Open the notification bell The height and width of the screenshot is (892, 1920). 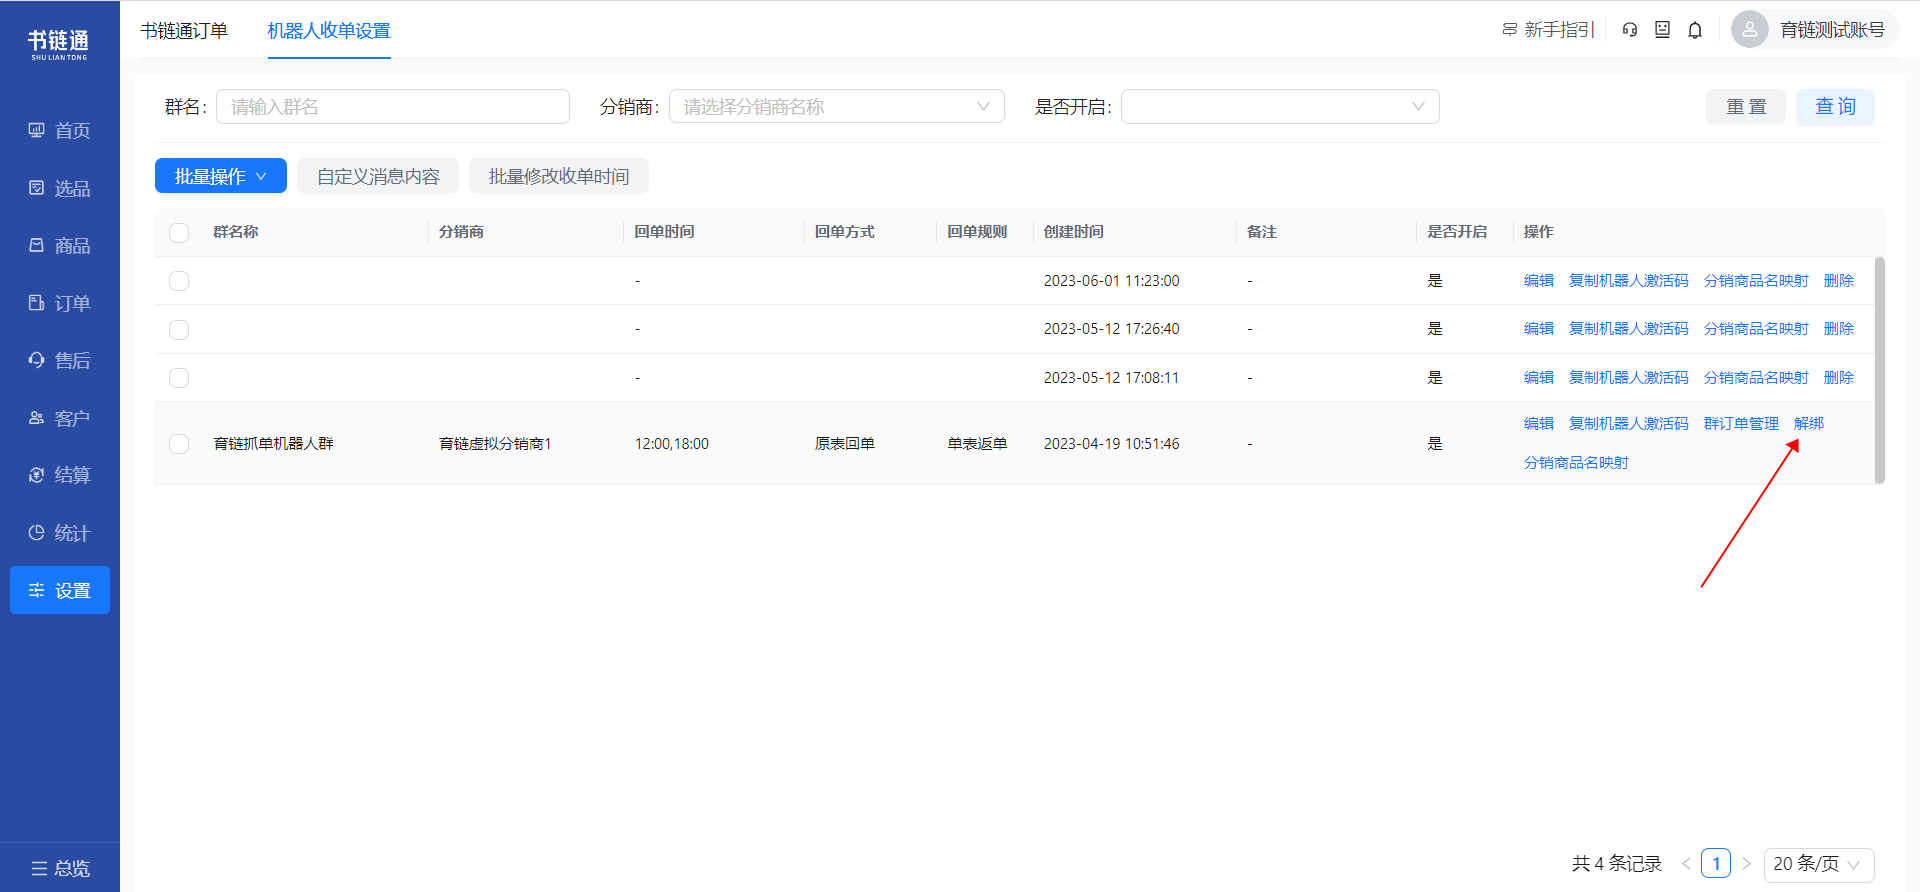[x=1695, y=30]
